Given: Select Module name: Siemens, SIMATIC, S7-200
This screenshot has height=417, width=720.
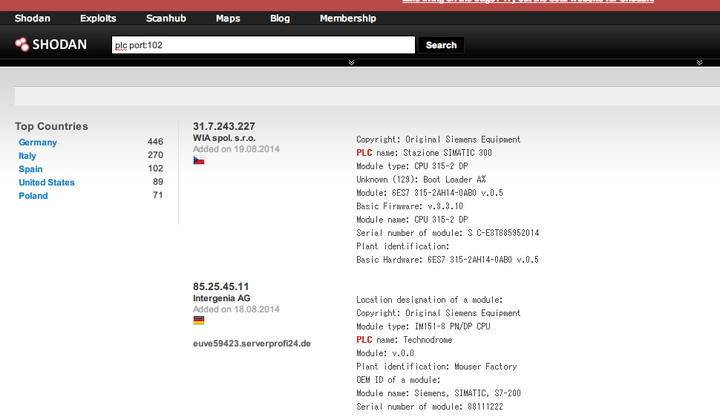Looking at the screenshot, I should pos(439,393).
